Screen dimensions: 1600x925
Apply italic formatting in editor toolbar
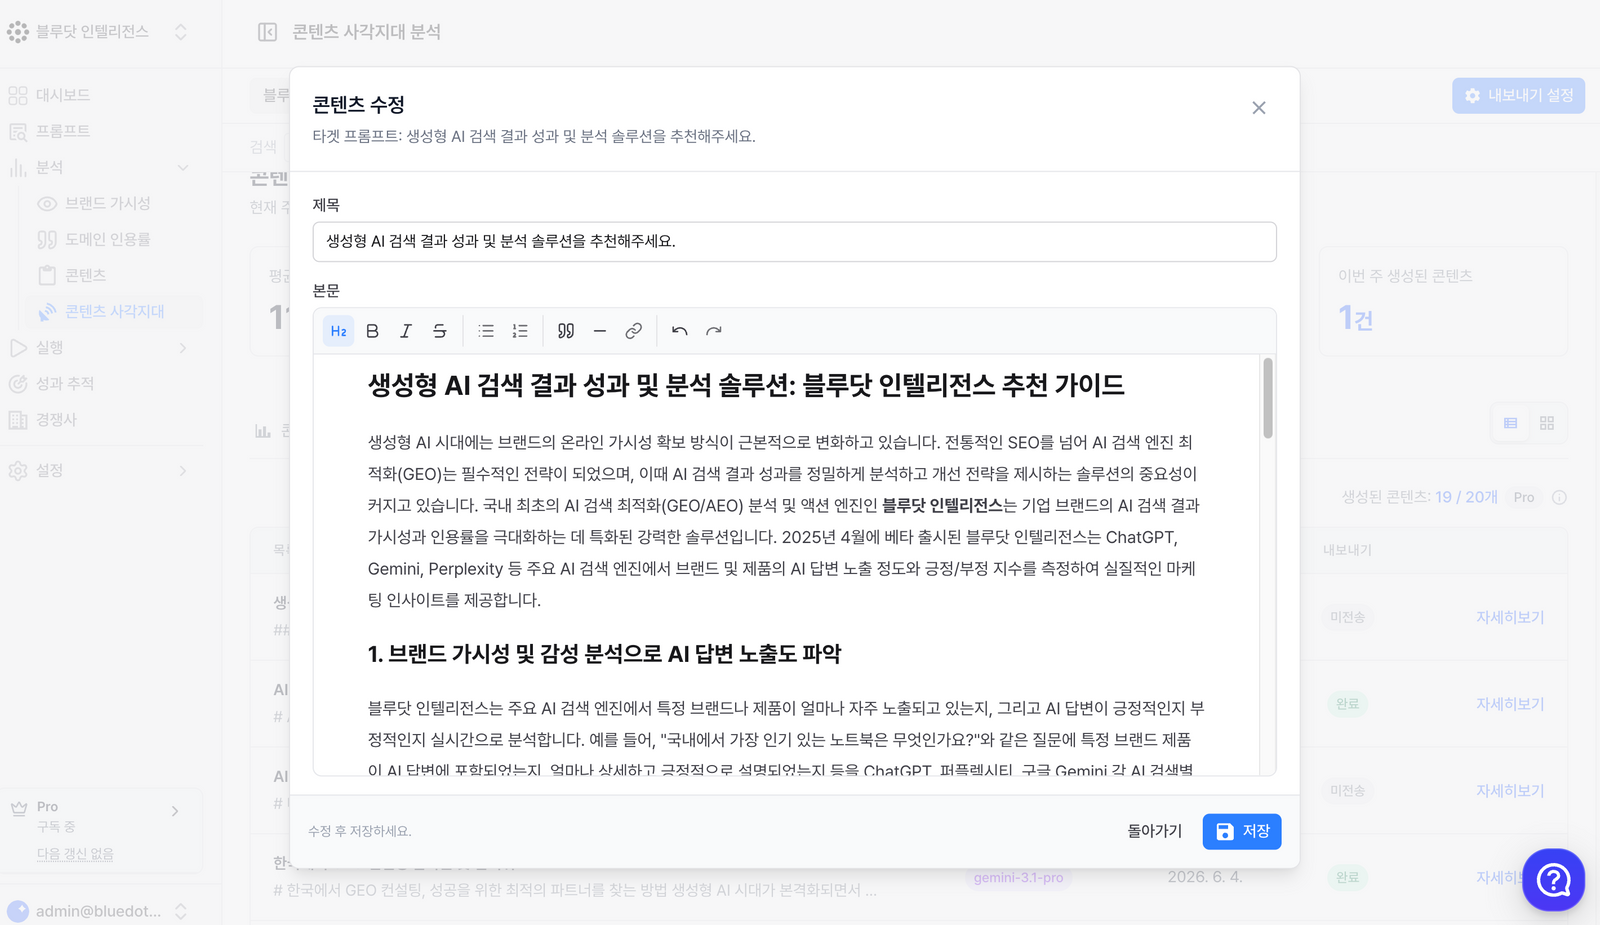pos(406,331)
